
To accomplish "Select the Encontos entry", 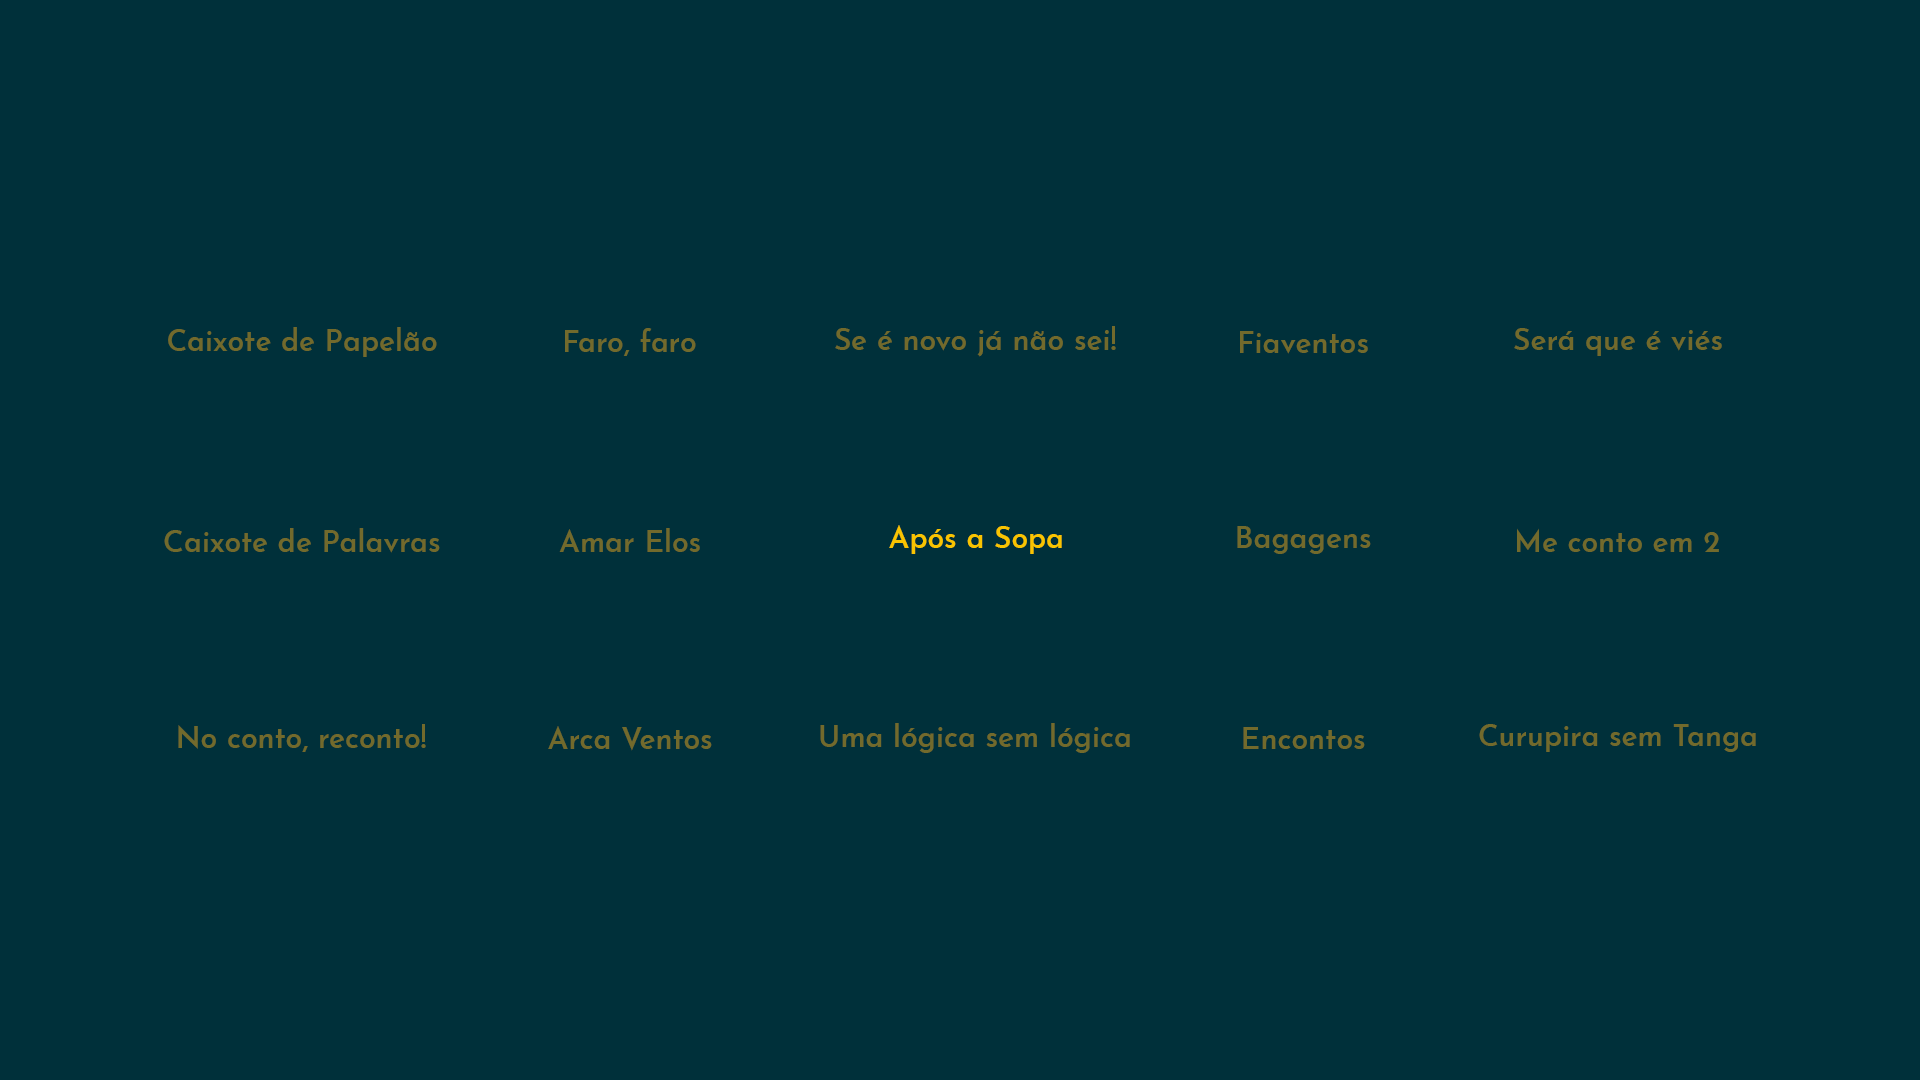I will pos(1303,740).
